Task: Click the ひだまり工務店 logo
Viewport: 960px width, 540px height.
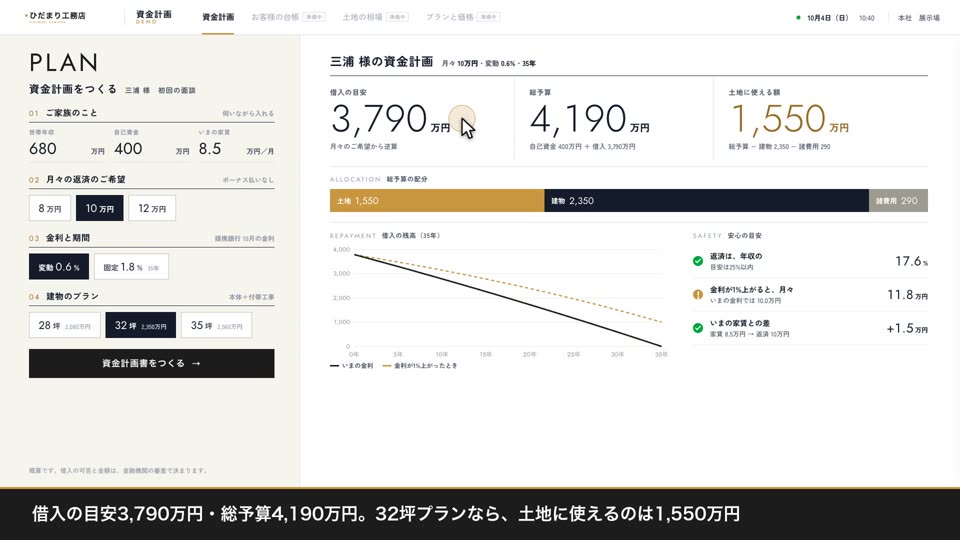Action: (x=55, y=17)
